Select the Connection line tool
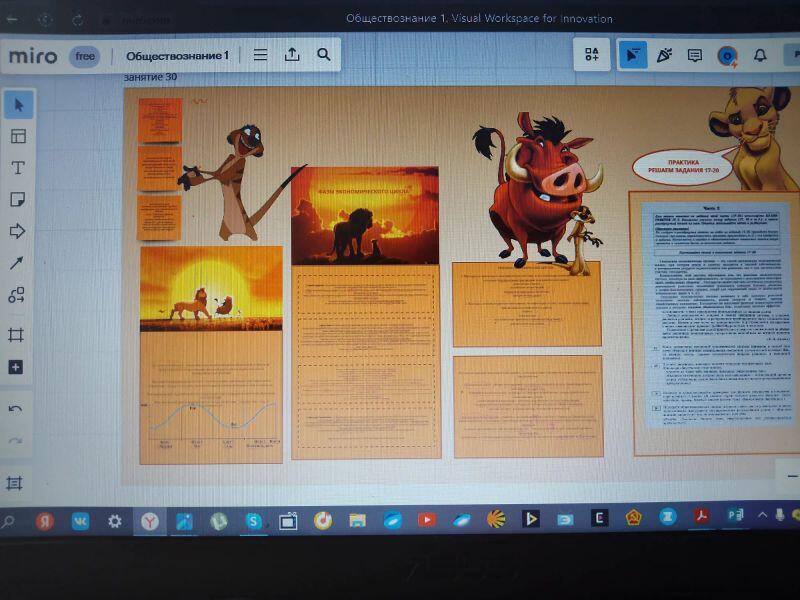Image resolution: width=800 pixels, height=600 pixels. tap(17, 263)
